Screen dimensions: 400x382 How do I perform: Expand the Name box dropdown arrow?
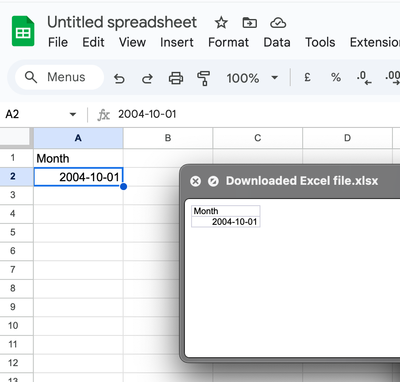pos(73,115)
